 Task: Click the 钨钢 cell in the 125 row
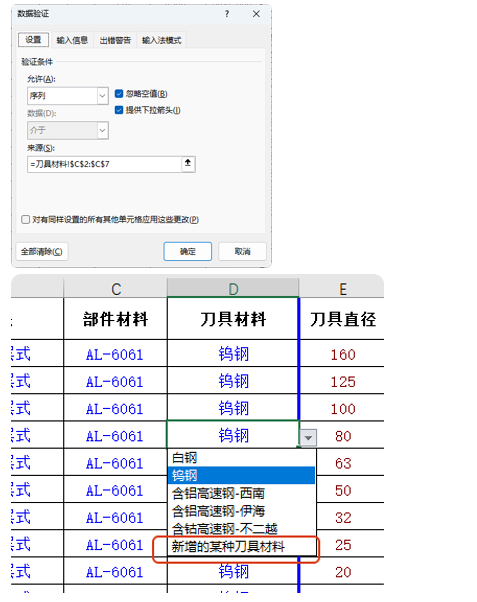coord(233,381)
